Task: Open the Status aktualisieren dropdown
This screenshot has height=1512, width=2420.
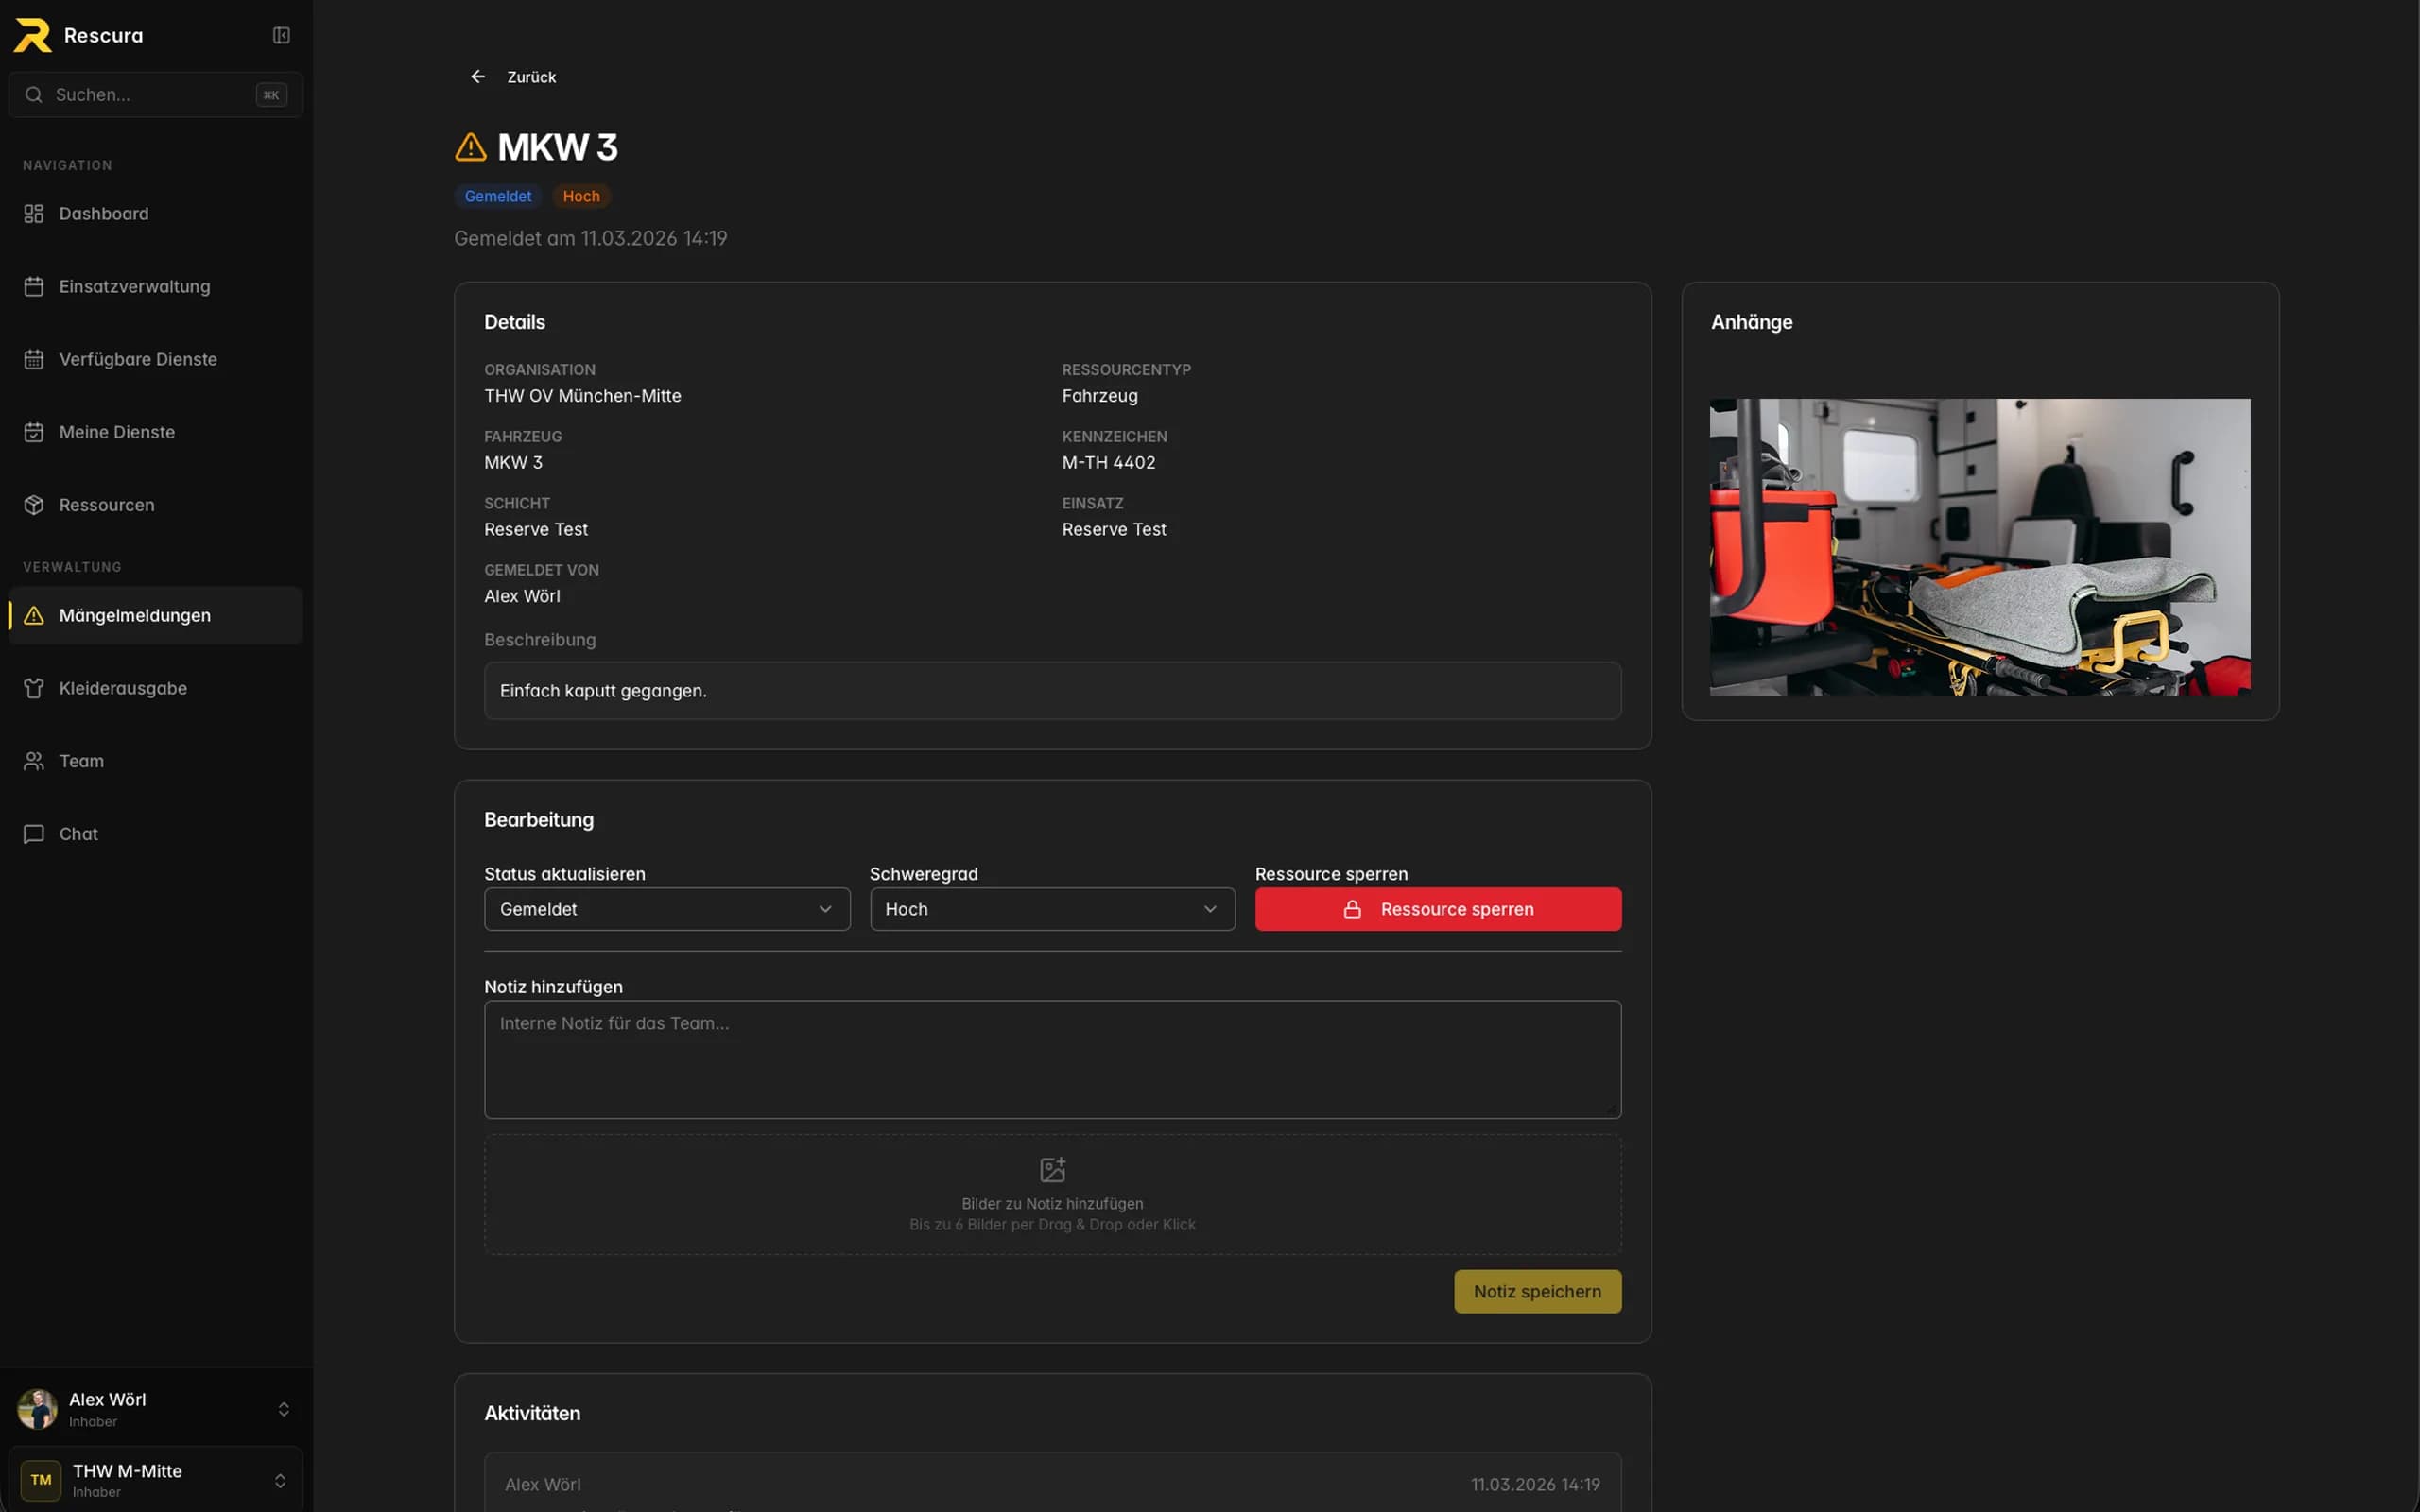Action: [667, 909]
